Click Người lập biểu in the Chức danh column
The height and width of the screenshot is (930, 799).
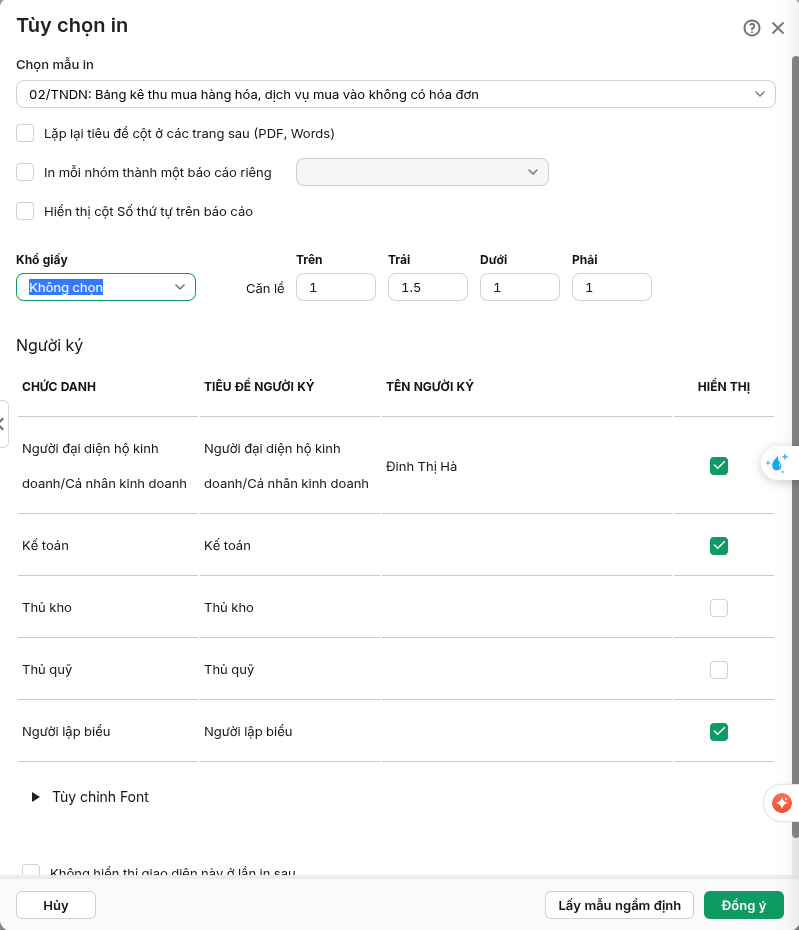(x=66, y=732)
